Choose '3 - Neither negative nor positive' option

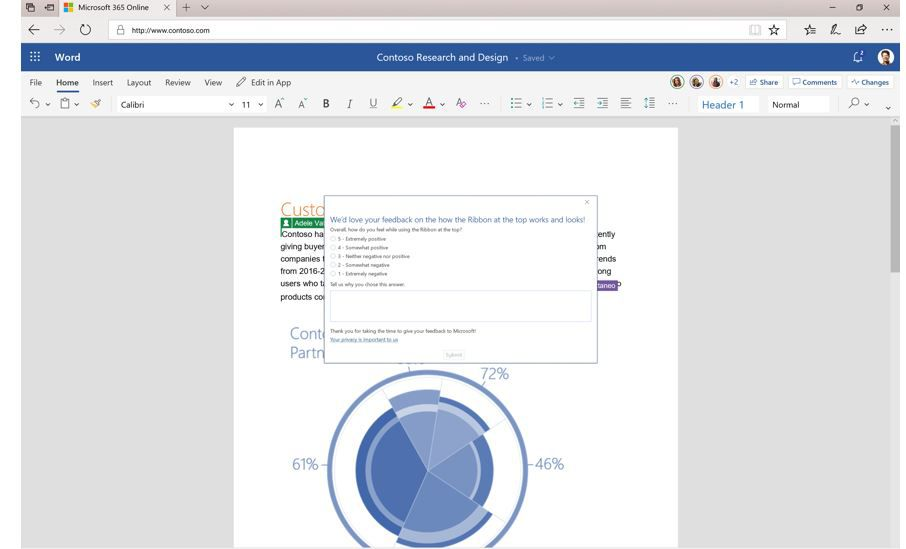[x=334, y=256]
